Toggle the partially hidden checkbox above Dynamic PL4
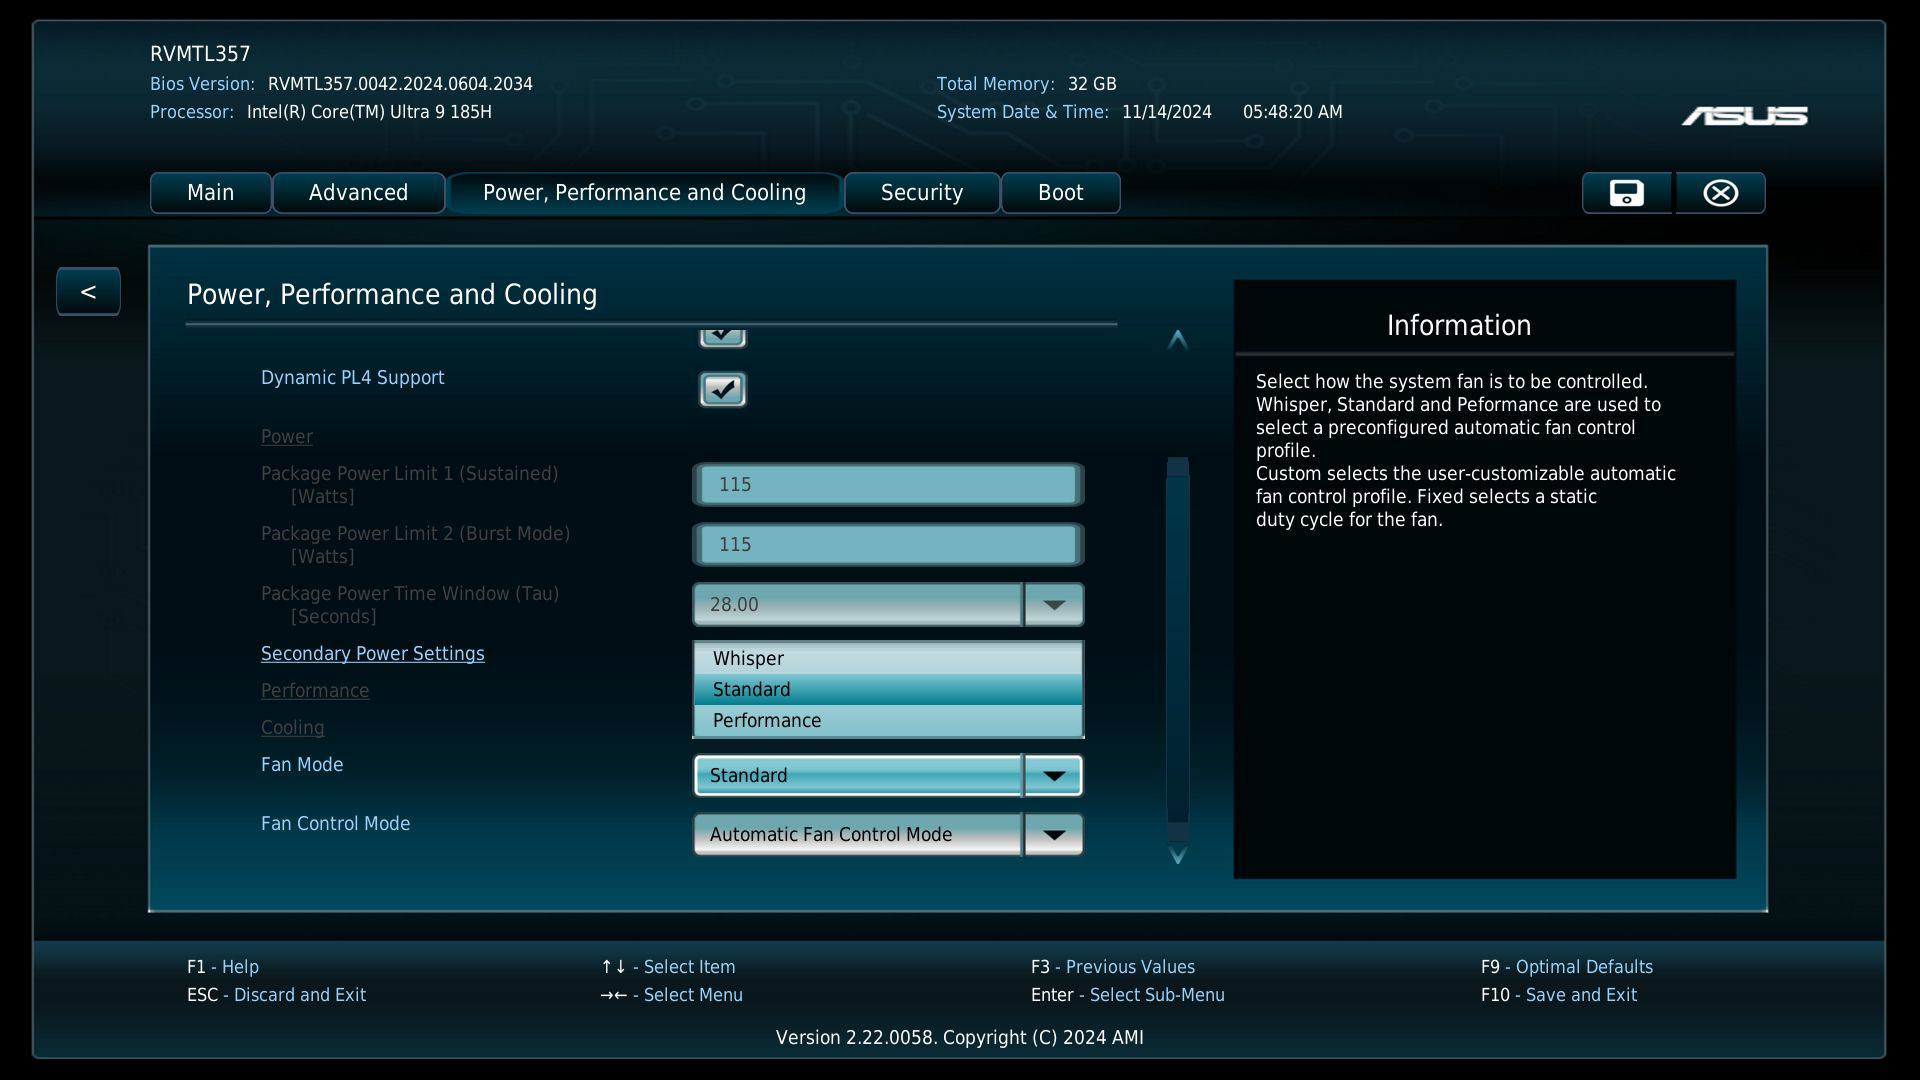This screenshot has height=1080, width=1920. 722,337
